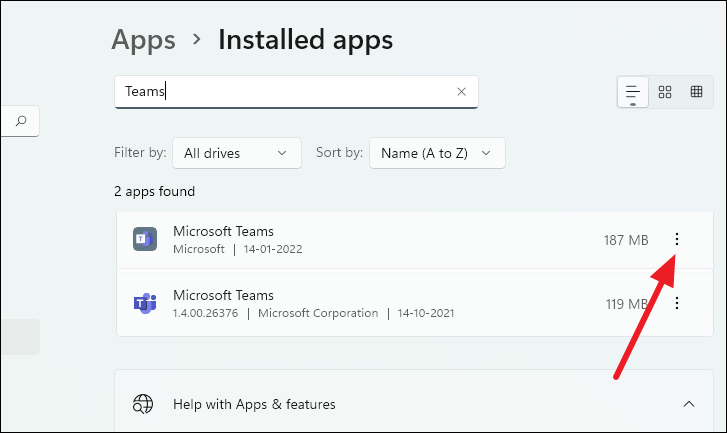Select the Microsoft Teams entry version 1.4.00.26376
Image resolution: width=727 pixels, height=433 pixels.
click(415, 304)
